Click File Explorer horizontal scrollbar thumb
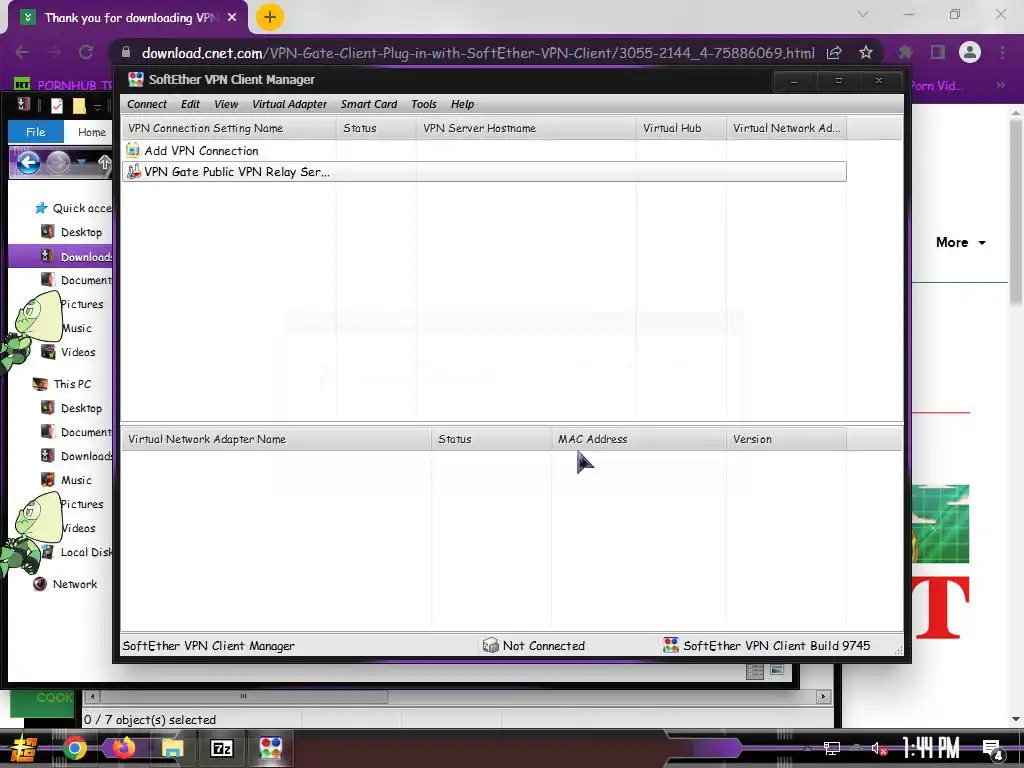The width and height of the screenshot is (1024, 768). [244, 696]
